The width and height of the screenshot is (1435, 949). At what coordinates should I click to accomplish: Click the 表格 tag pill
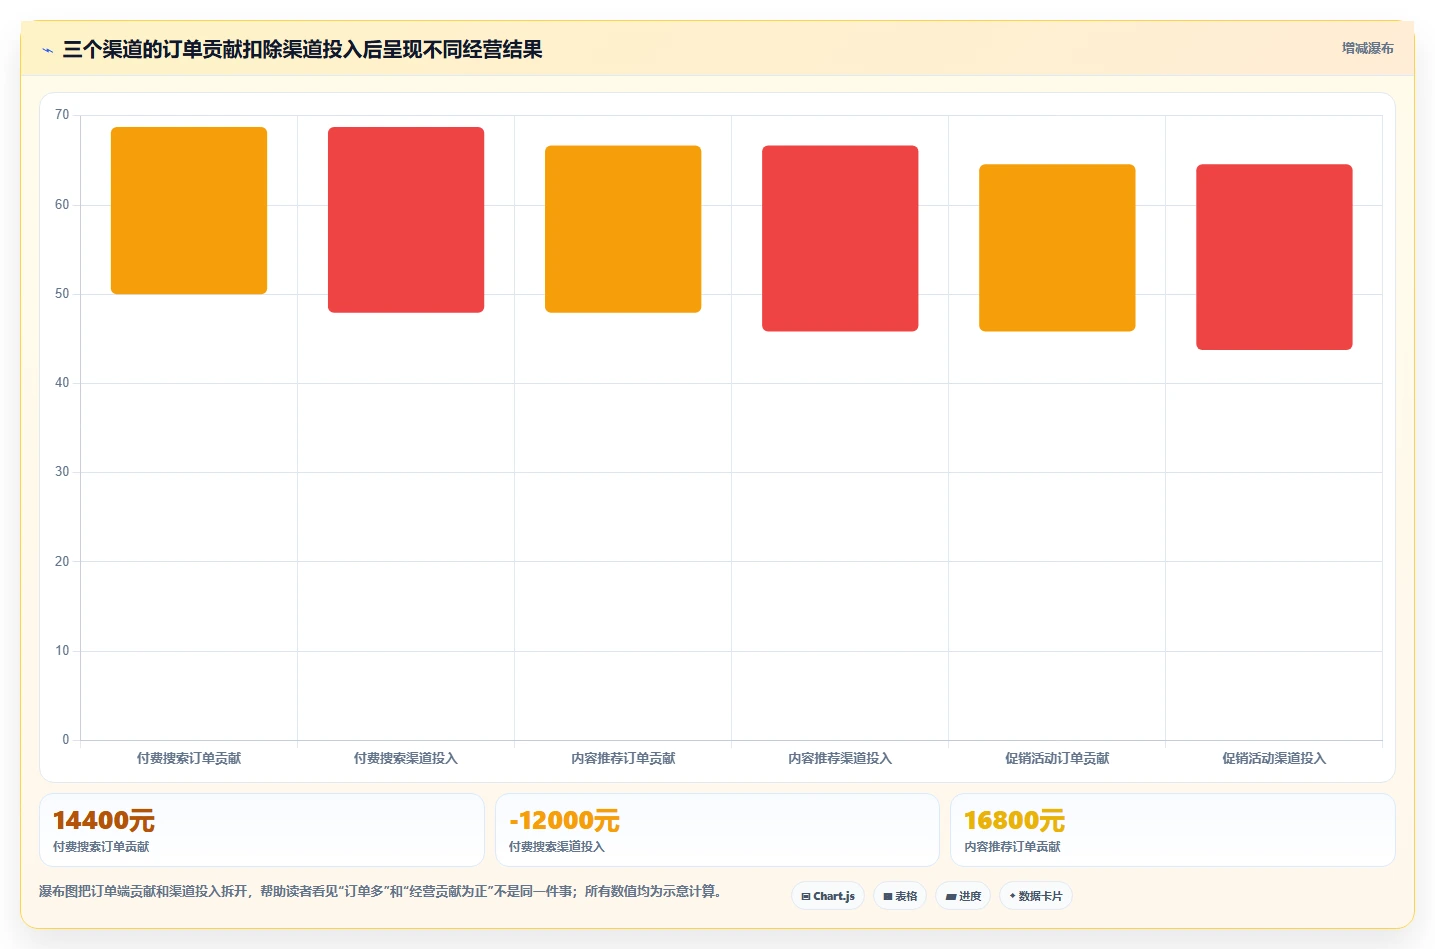(x=900, y=896)
